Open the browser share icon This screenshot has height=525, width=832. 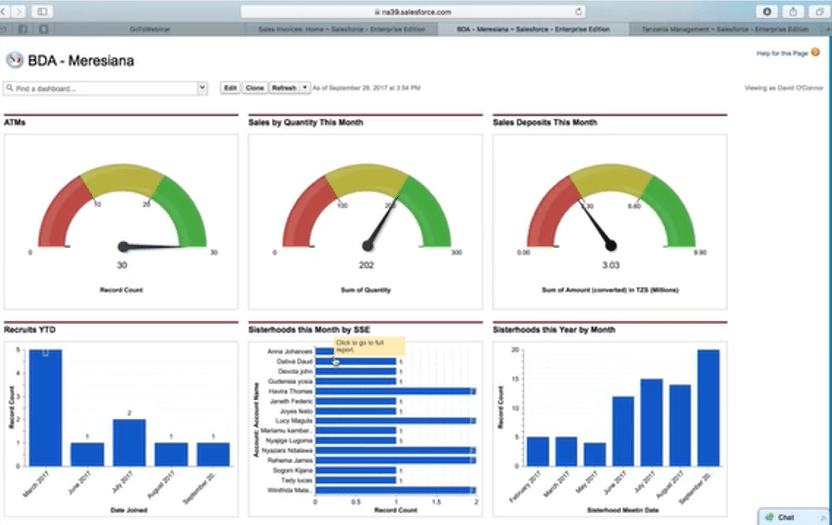click(x=793, y=11)
